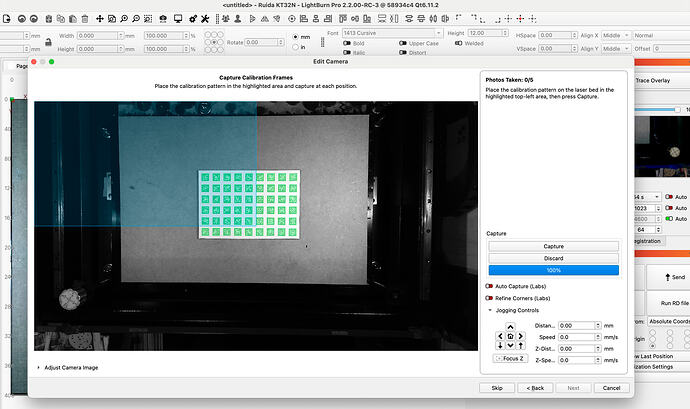Click the Distance field stepper arrows

click(x=598, y=325)
